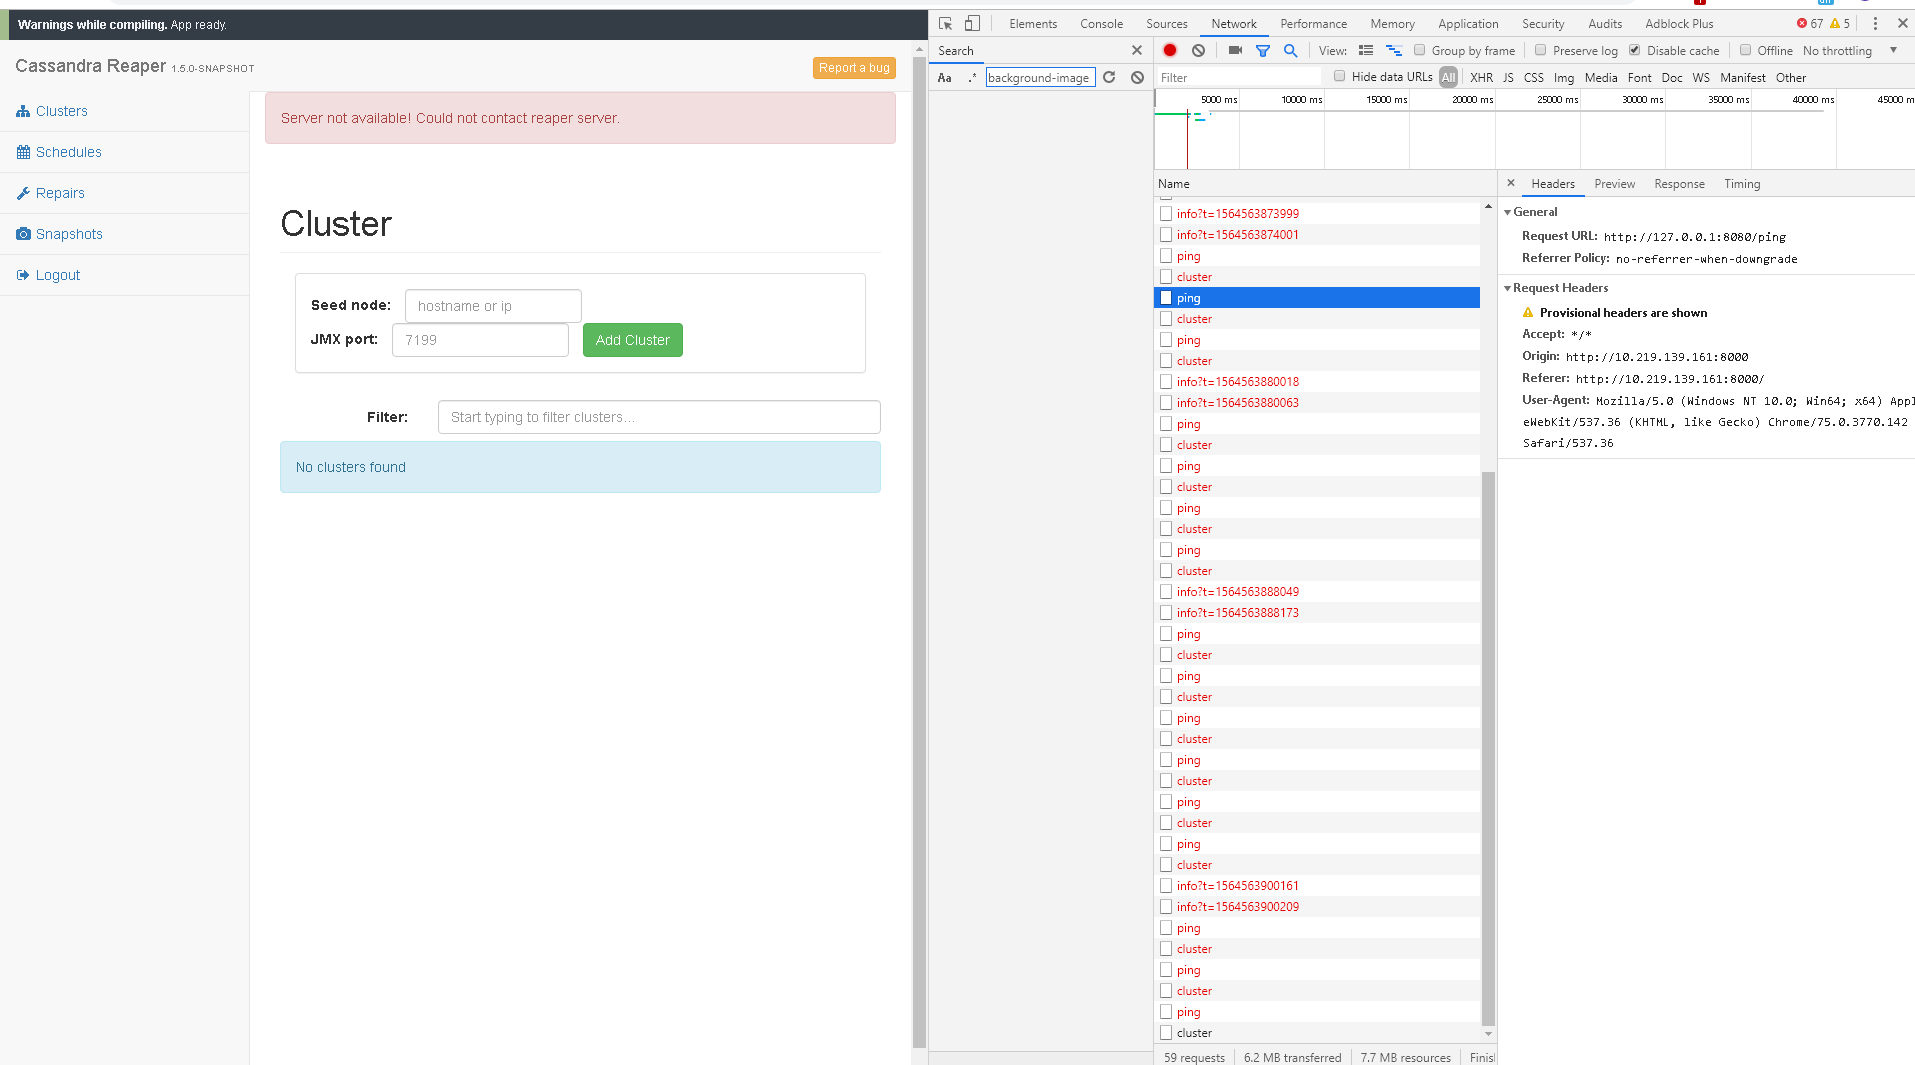Click inside the Seed node hostname field
Screen dimensions: 1915x1065
click(492, 305)
